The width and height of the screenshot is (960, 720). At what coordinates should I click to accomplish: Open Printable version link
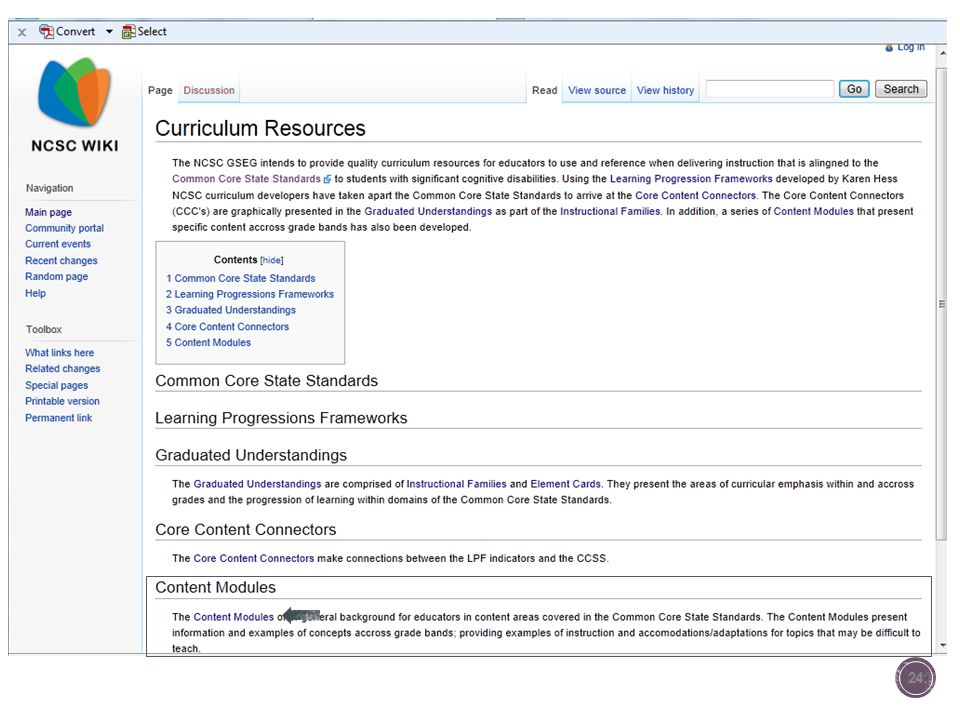(x=62, y=401)
